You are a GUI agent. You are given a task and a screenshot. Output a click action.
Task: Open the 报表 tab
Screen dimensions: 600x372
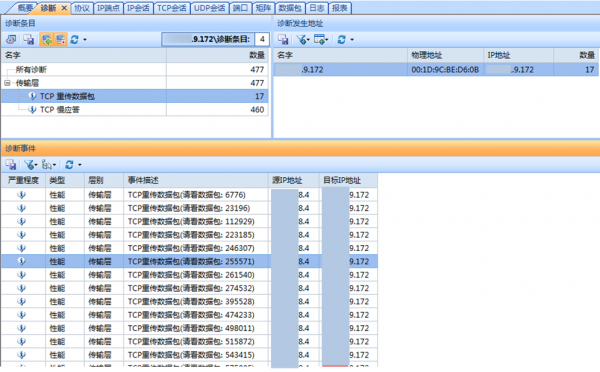pos(340,8)
